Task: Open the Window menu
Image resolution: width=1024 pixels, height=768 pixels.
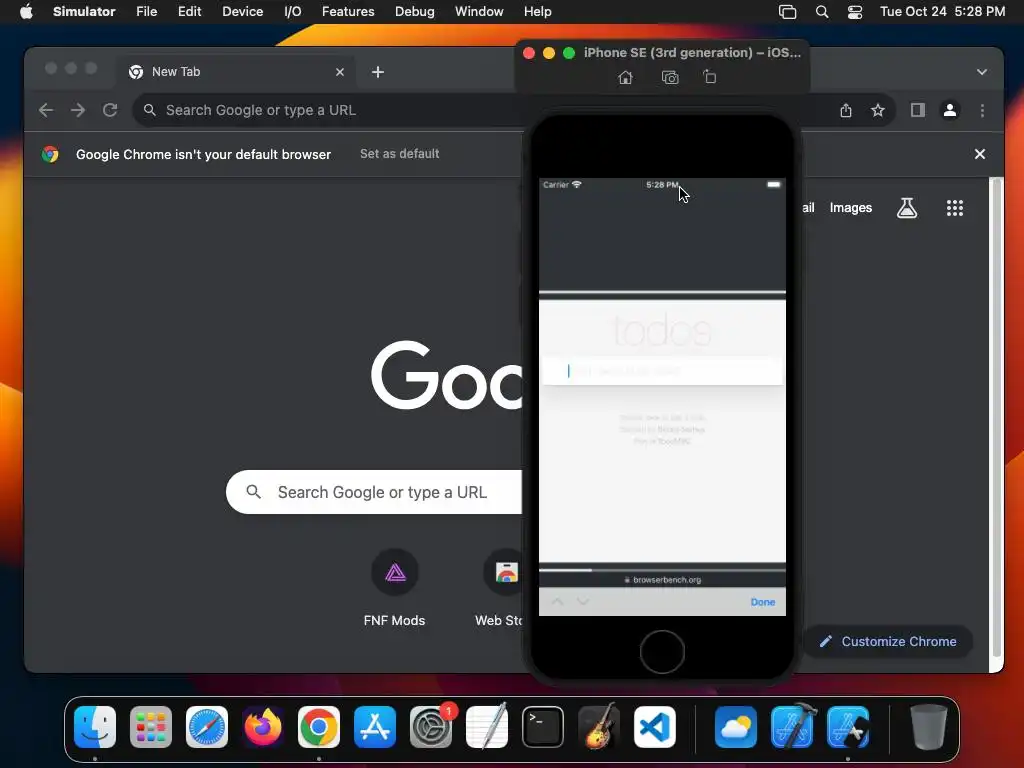Action: pos(479,12)
